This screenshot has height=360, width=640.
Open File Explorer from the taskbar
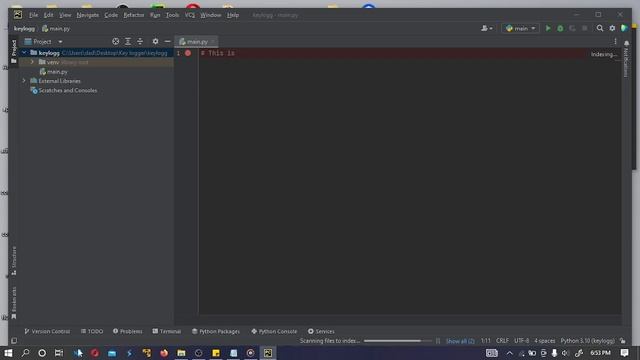coord(181,353)
